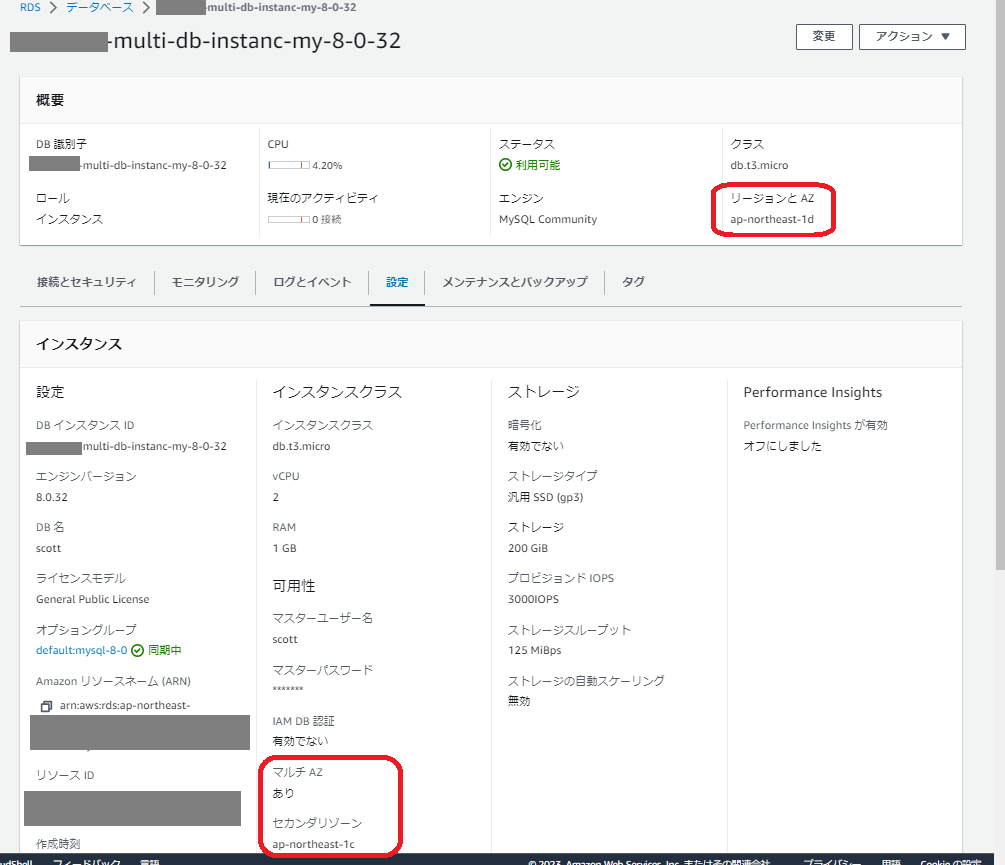Click the green available status check icon
This screenshot has height=865, width=1005.
tap(505, 165)
